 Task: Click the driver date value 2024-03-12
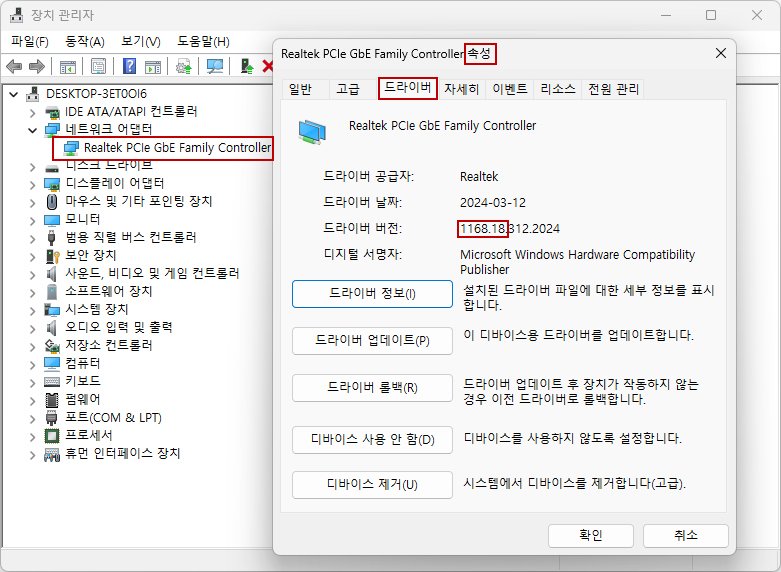pos(493,203)
